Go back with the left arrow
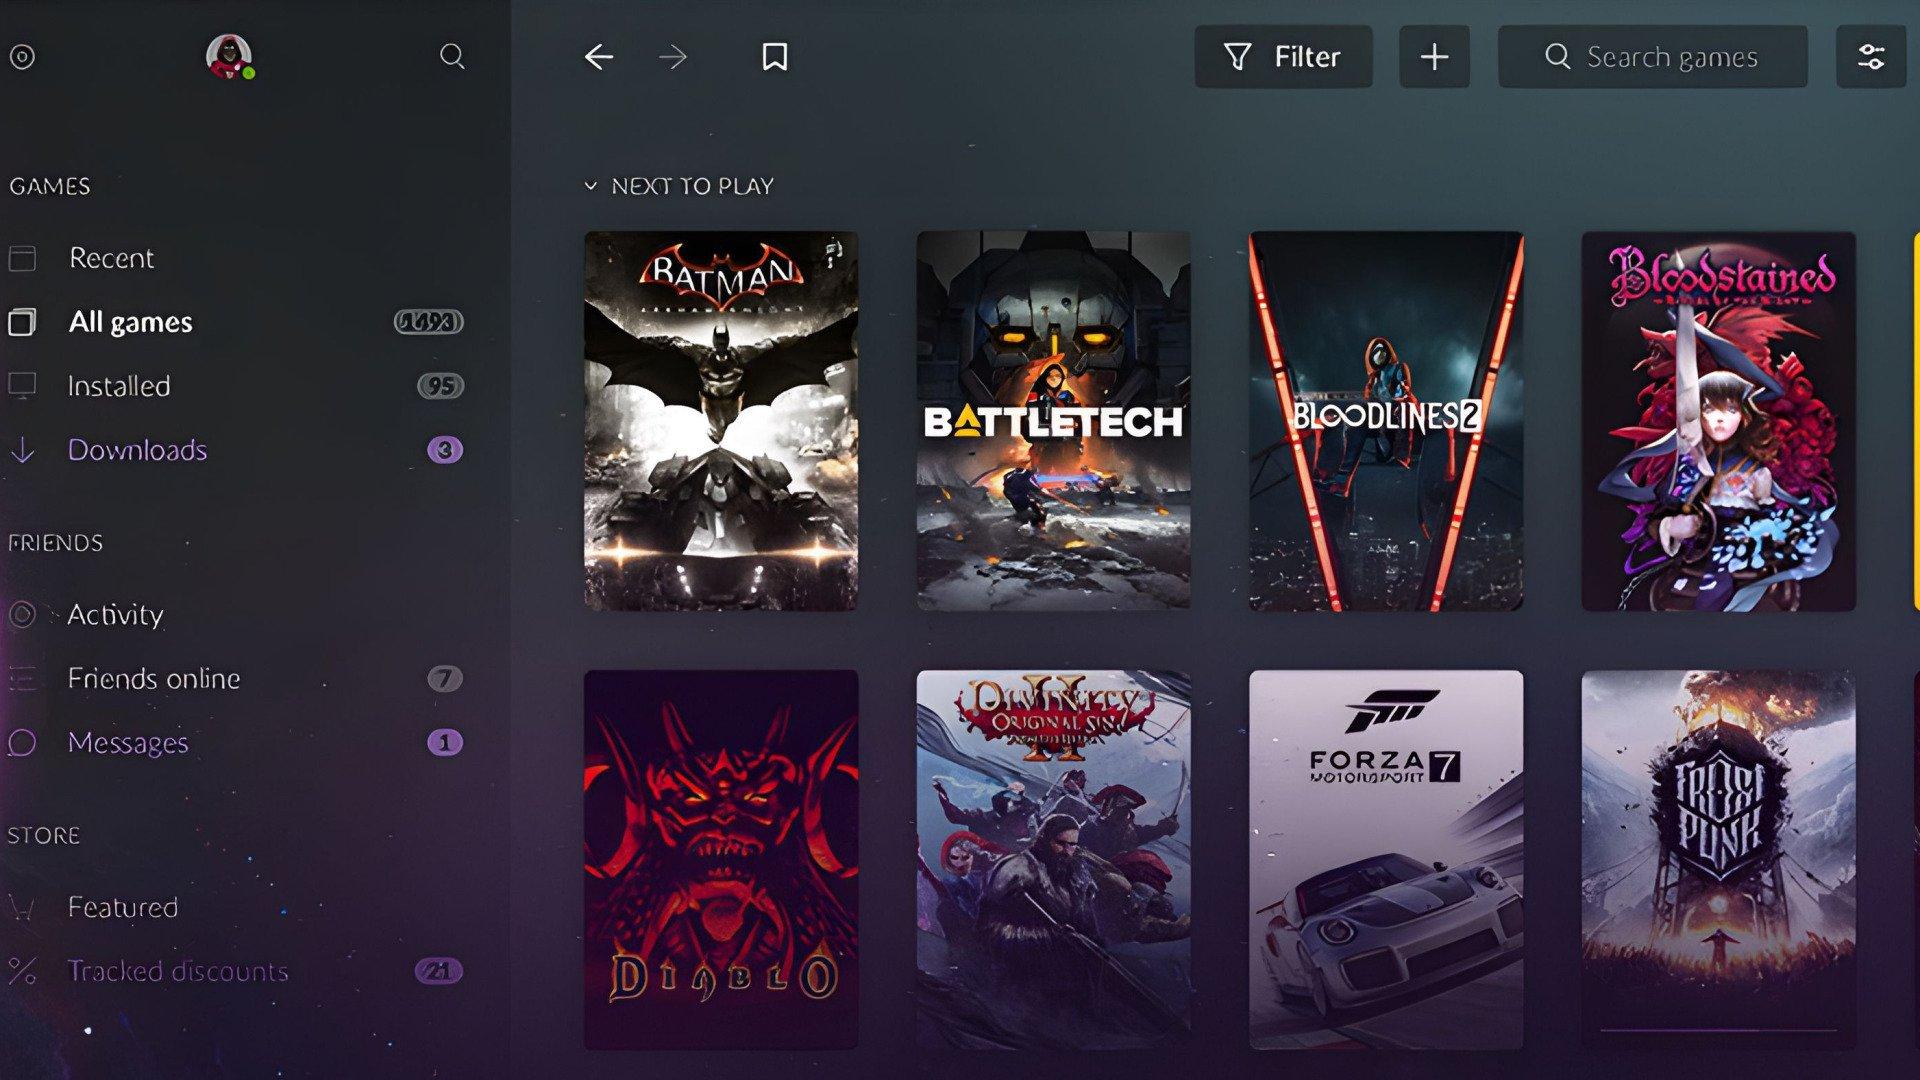 (x=598, y=57)
